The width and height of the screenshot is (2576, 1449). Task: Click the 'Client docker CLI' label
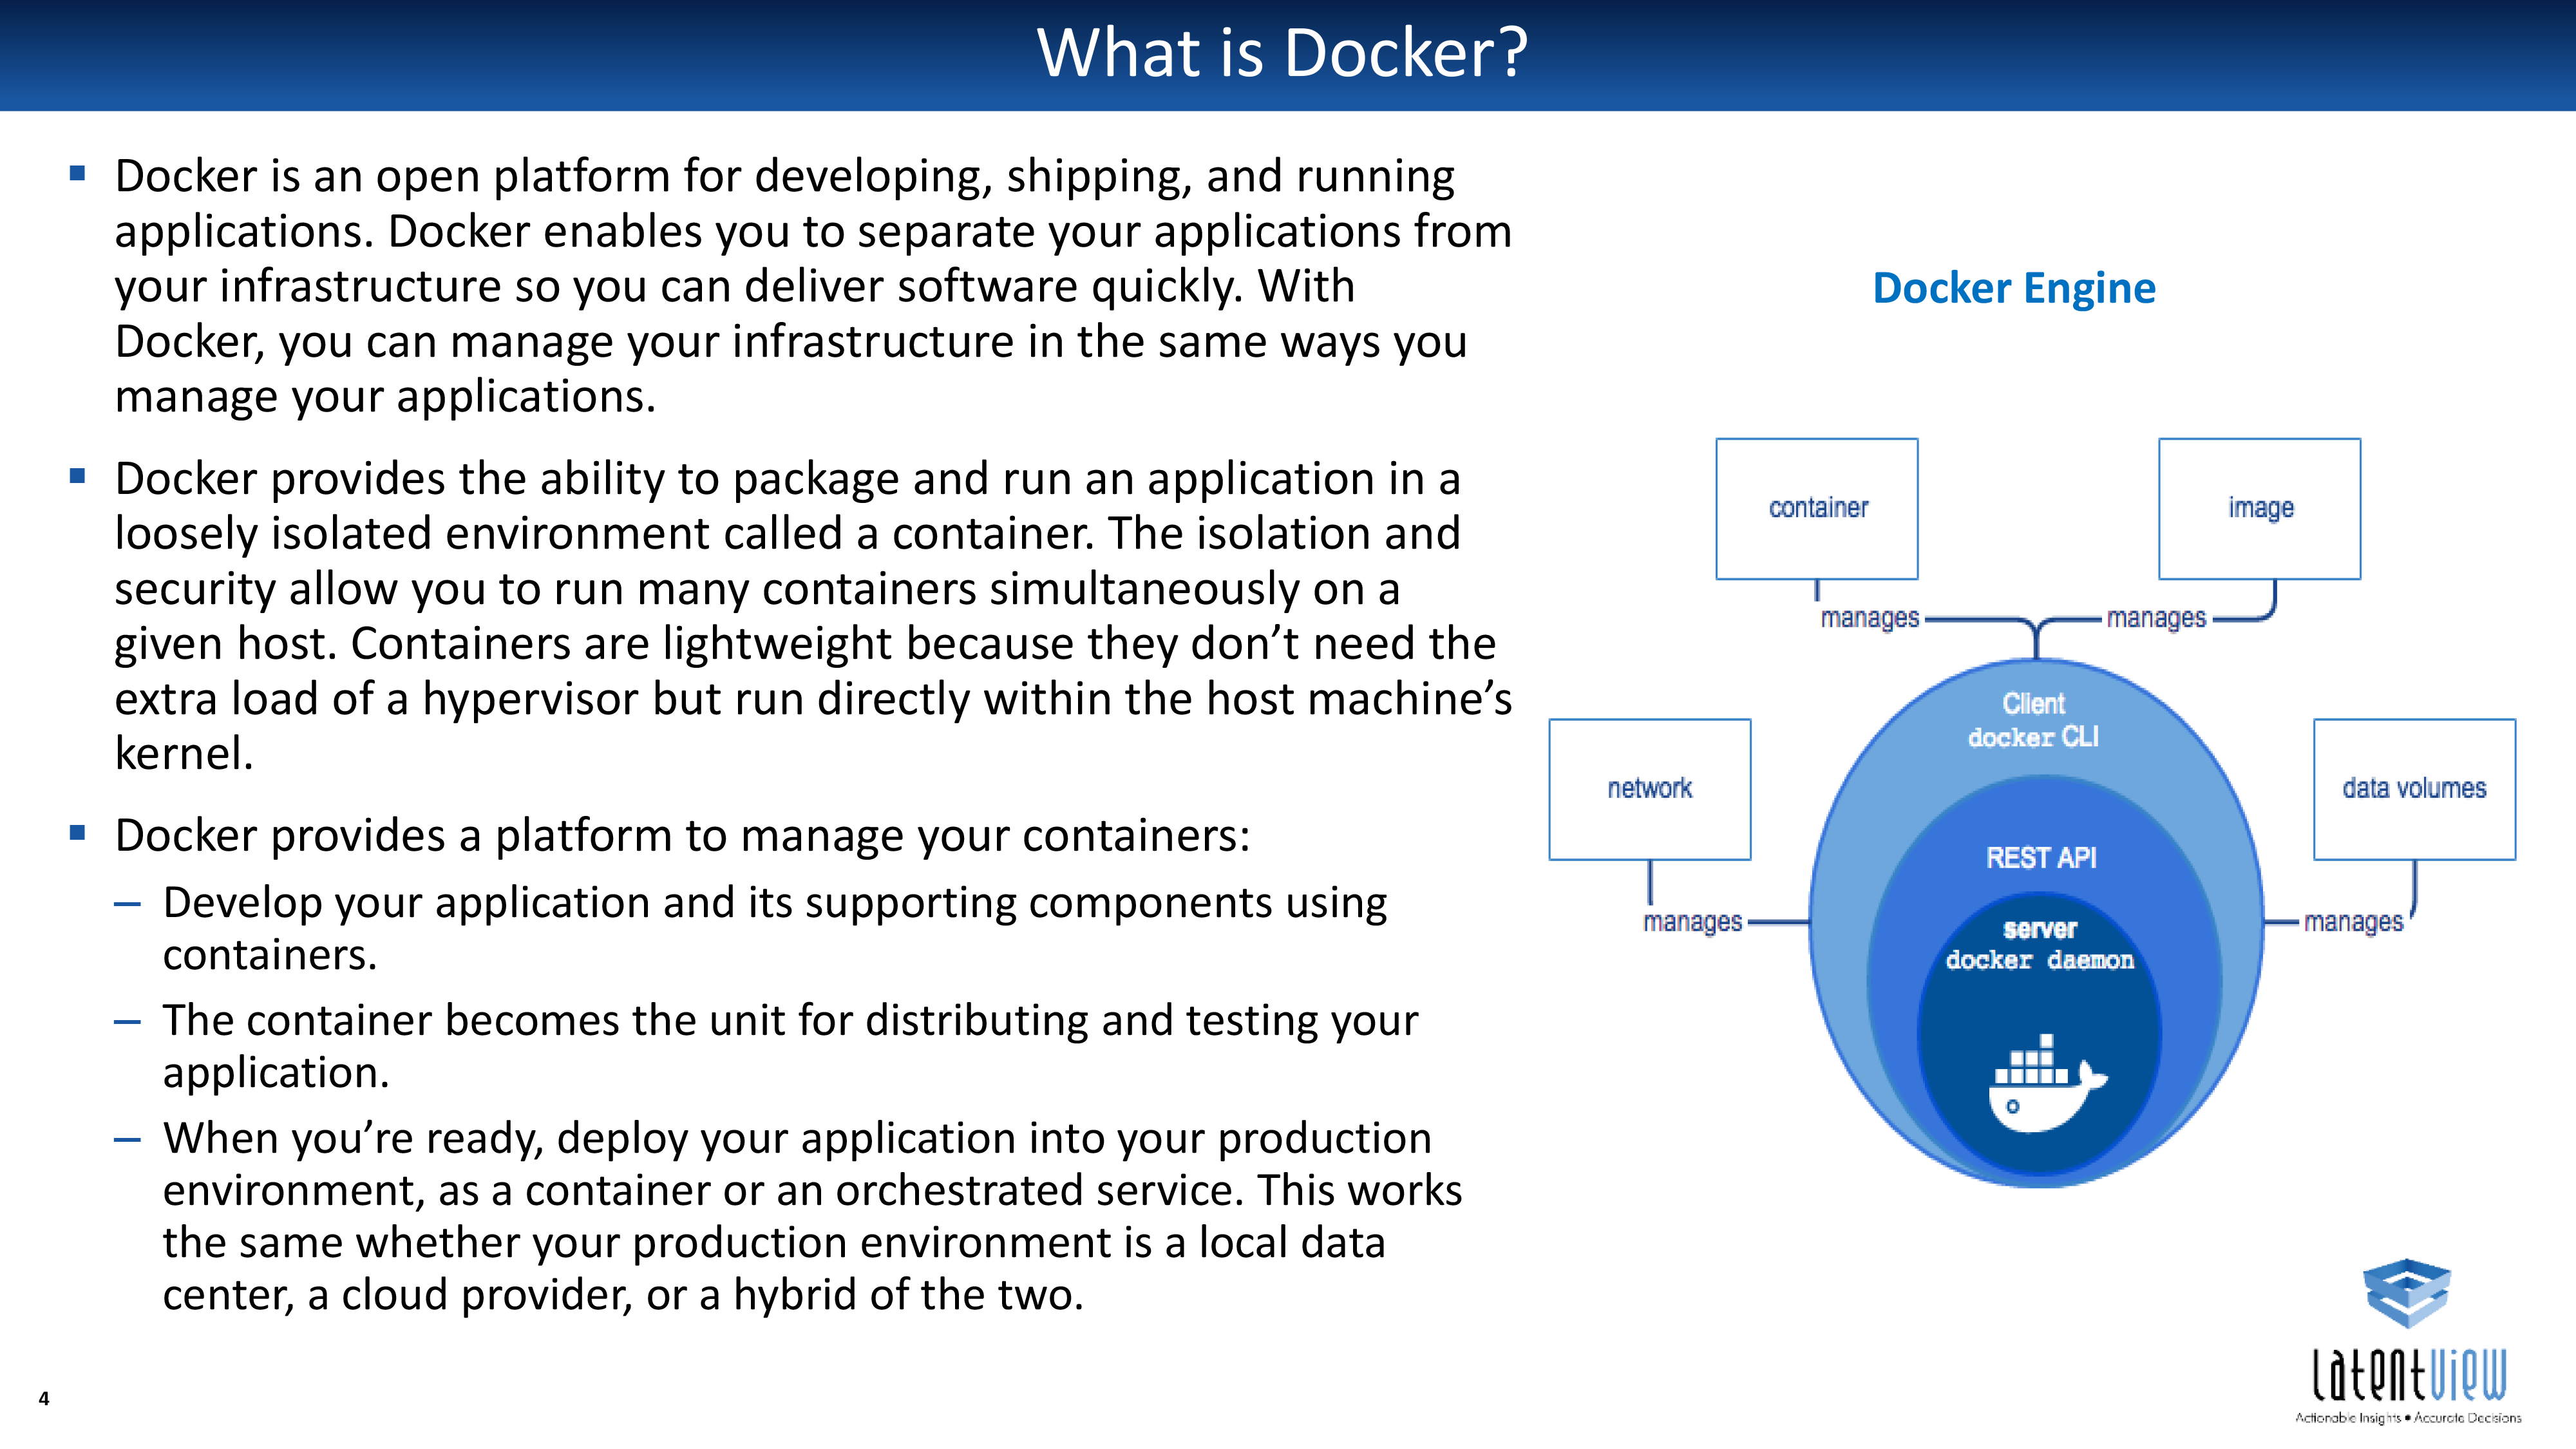click(2034, 720)
